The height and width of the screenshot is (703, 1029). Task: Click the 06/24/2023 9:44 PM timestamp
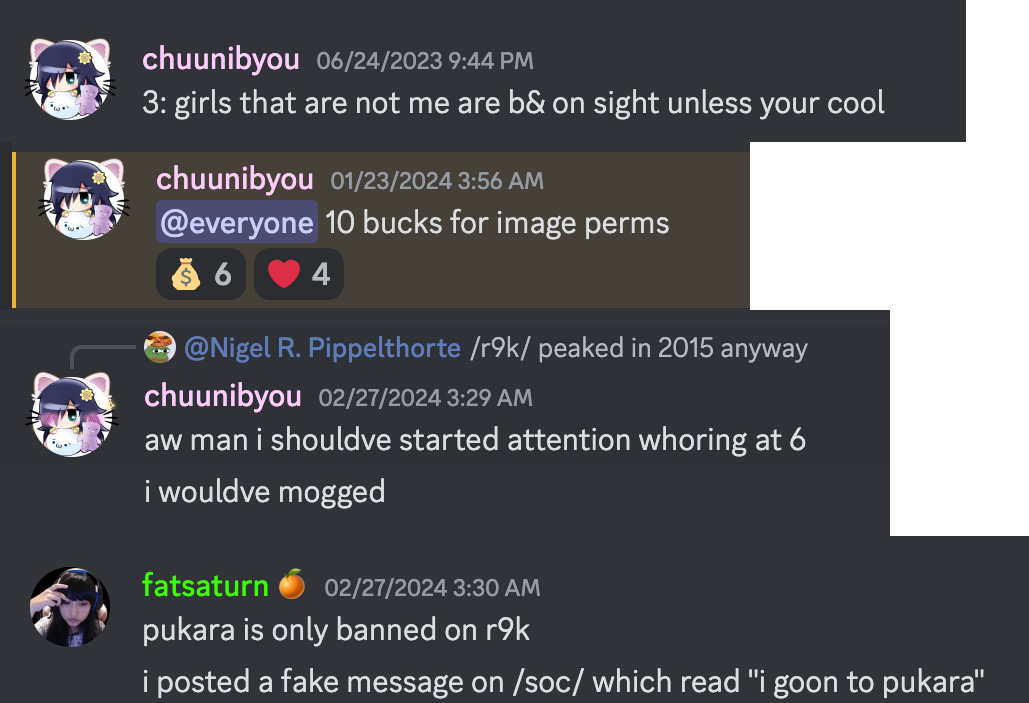point(425,61)
